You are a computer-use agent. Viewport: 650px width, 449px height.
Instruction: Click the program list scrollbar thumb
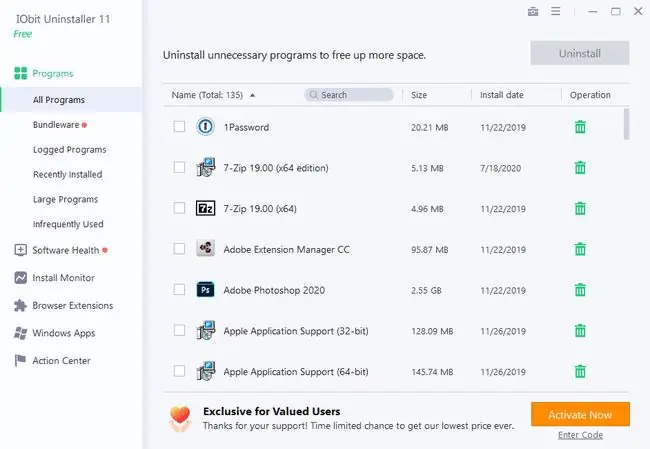click(626, 124)
